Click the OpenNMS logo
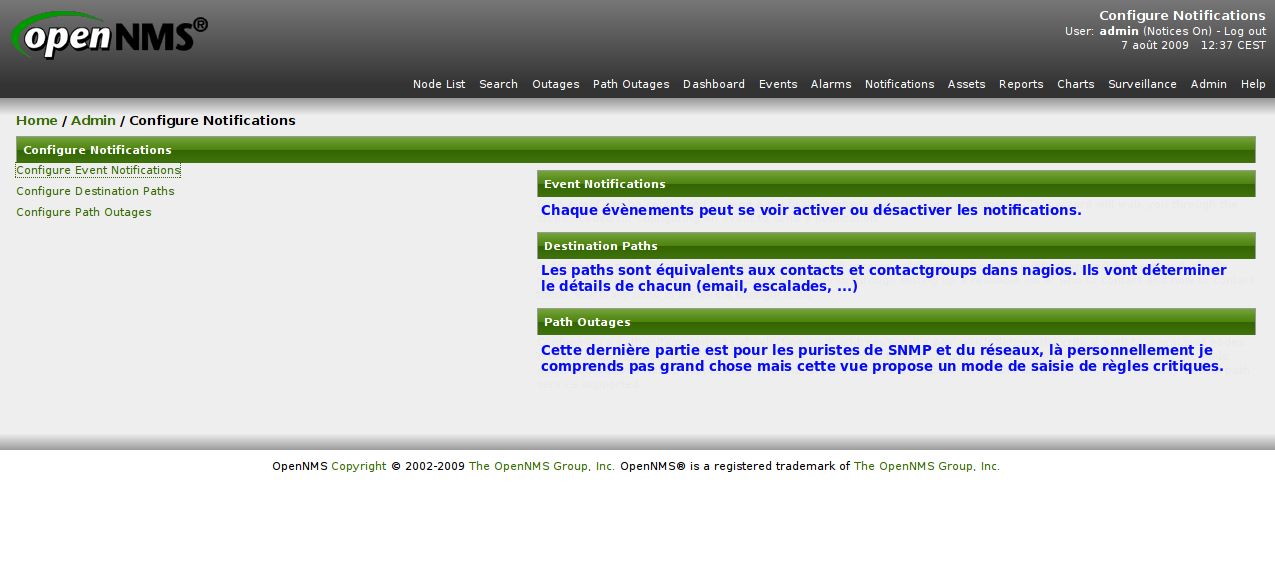 pos(108,36)
